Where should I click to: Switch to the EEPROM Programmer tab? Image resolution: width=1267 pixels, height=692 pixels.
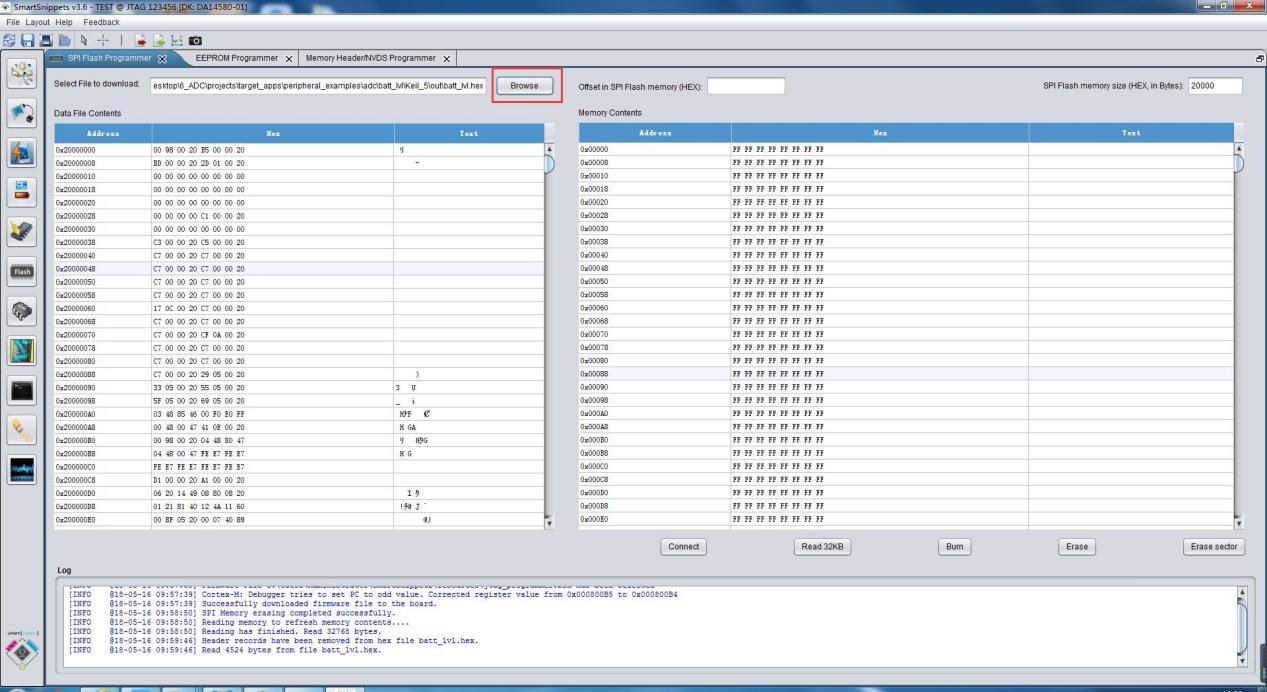[x=237, y=59]
